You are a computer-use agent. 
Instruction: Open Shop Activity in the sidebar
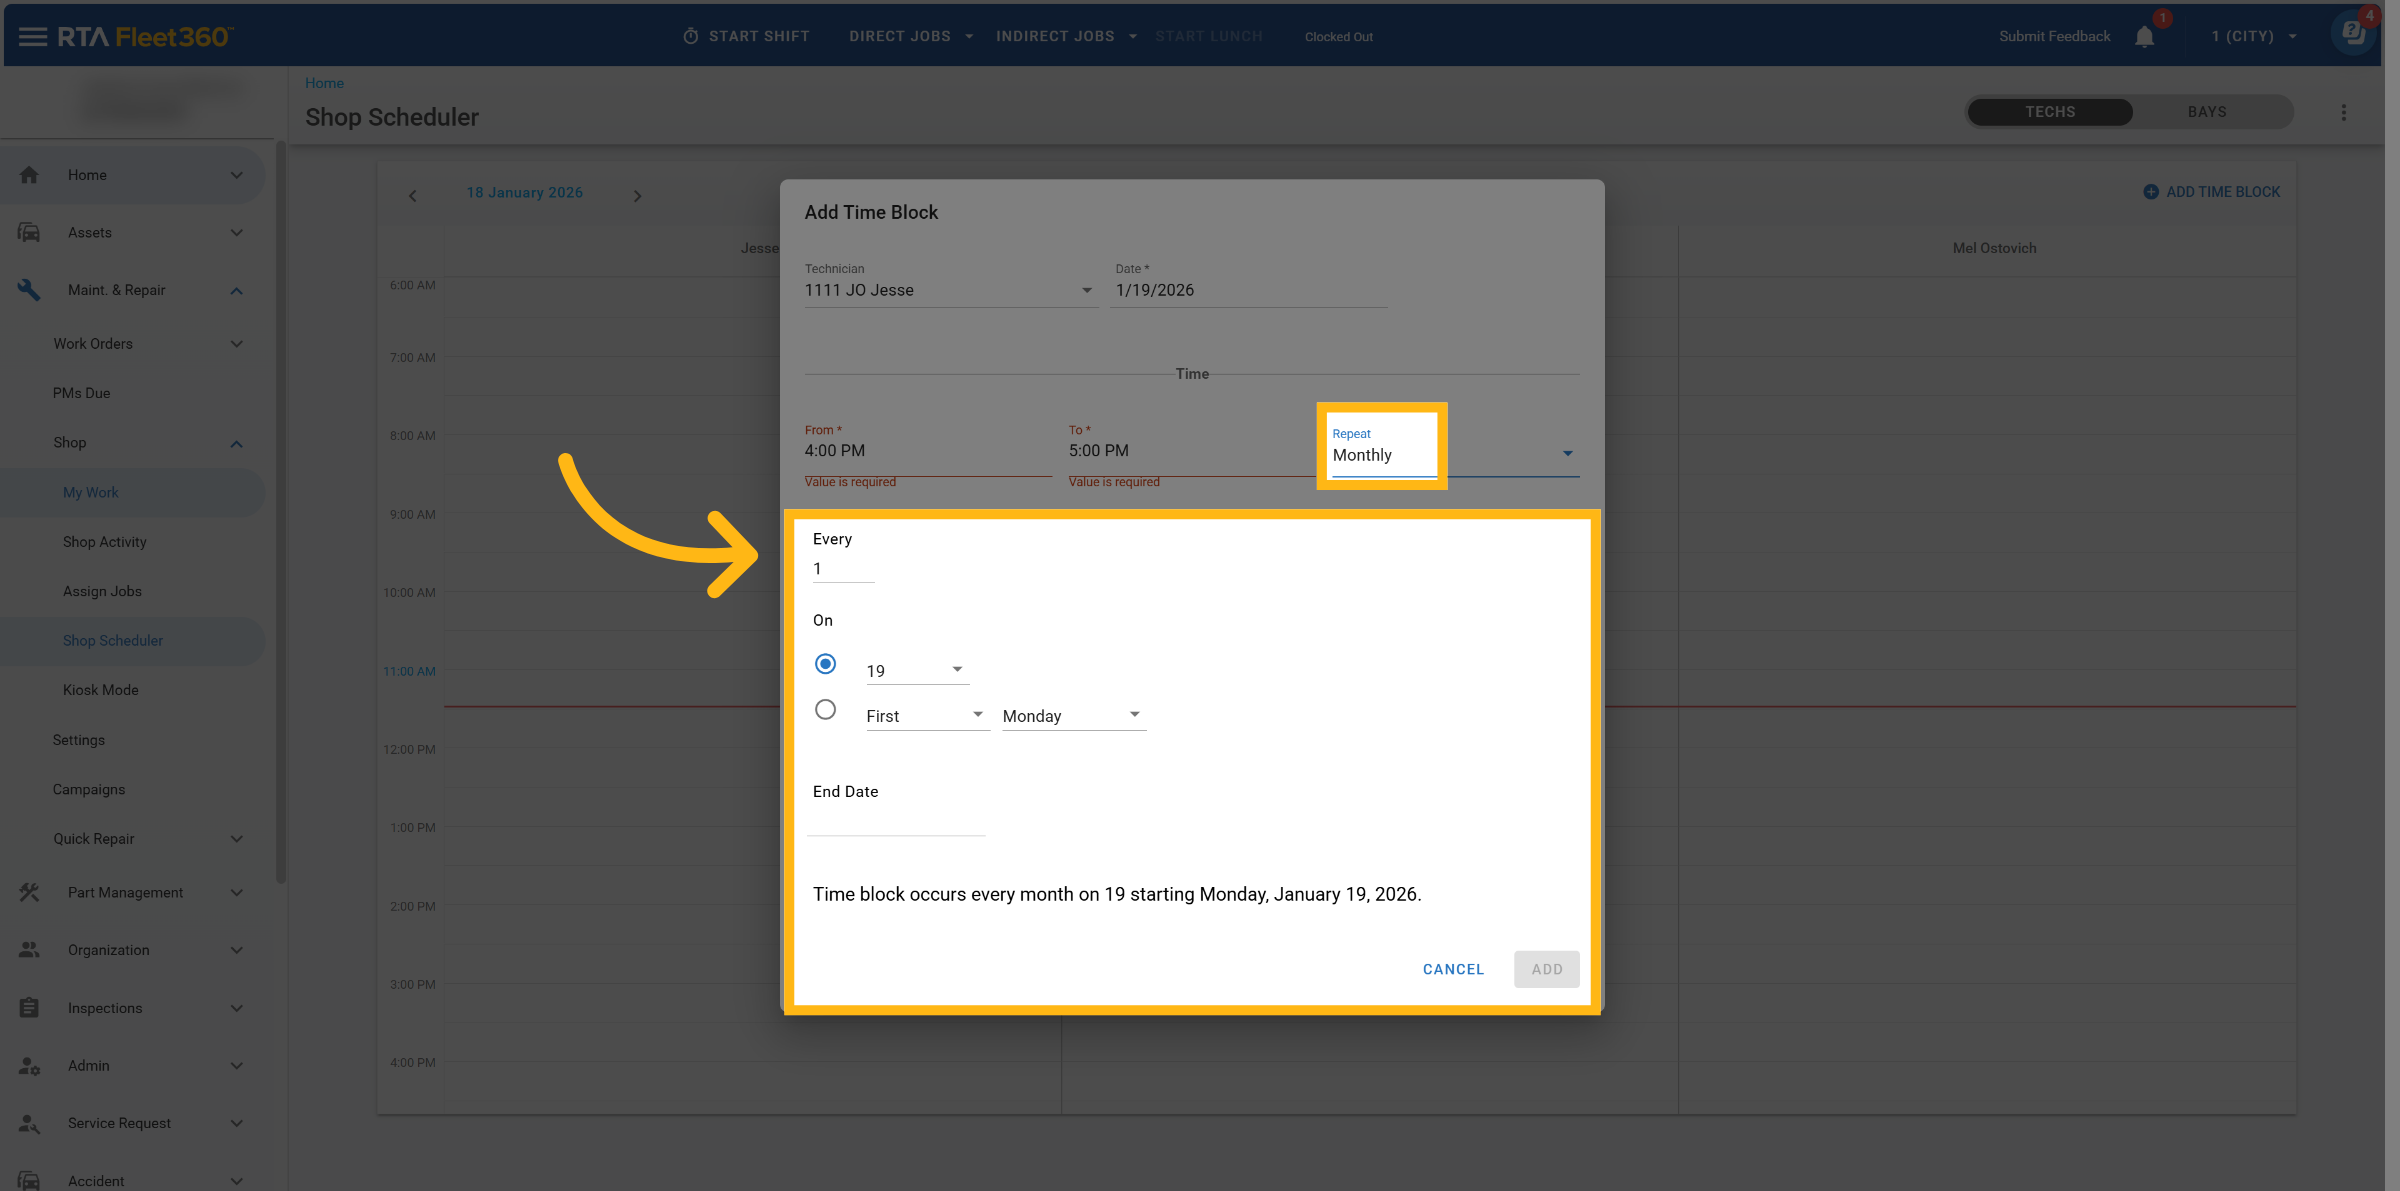(x=105, y=542)
